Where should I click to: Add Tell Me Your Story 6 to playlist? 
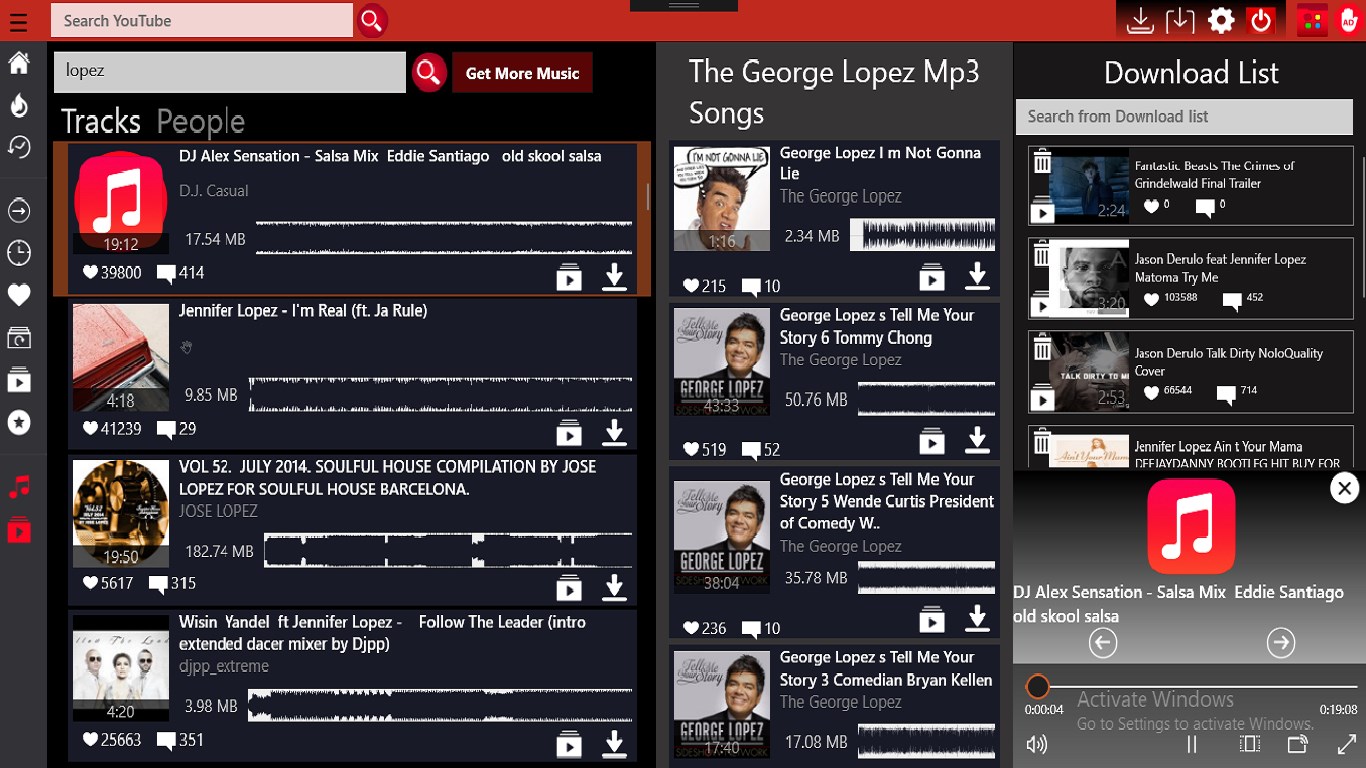click(932, 440)
